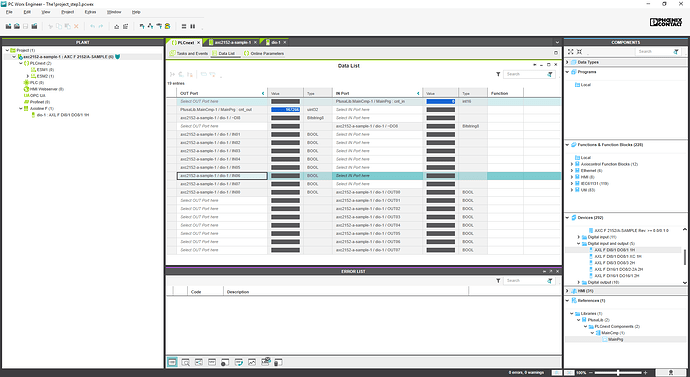Collapse the Axioline F (1) tree node
The image size is (690, 377).
20,108
